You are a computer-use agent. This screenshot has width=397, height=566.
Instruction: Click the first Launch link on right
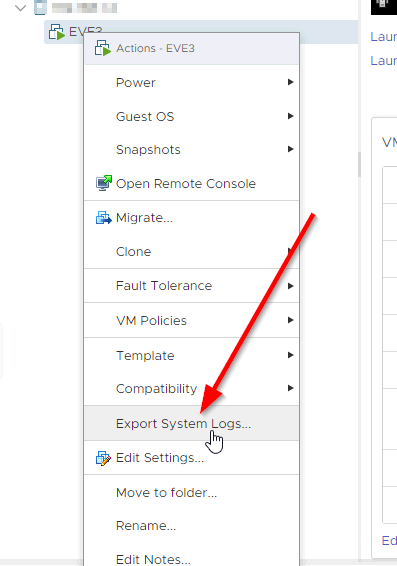[383, 36]
